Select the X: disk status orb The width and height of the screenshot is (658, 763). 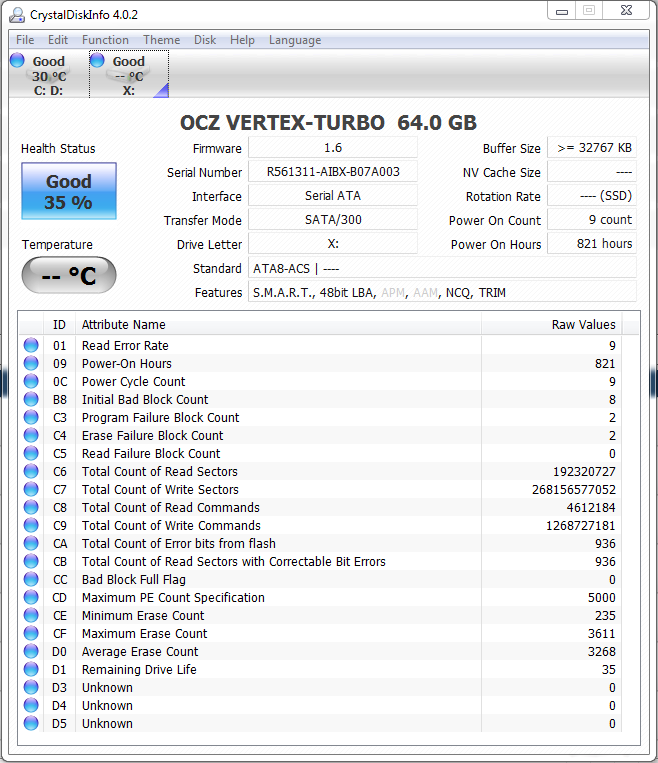click(97, 60)
